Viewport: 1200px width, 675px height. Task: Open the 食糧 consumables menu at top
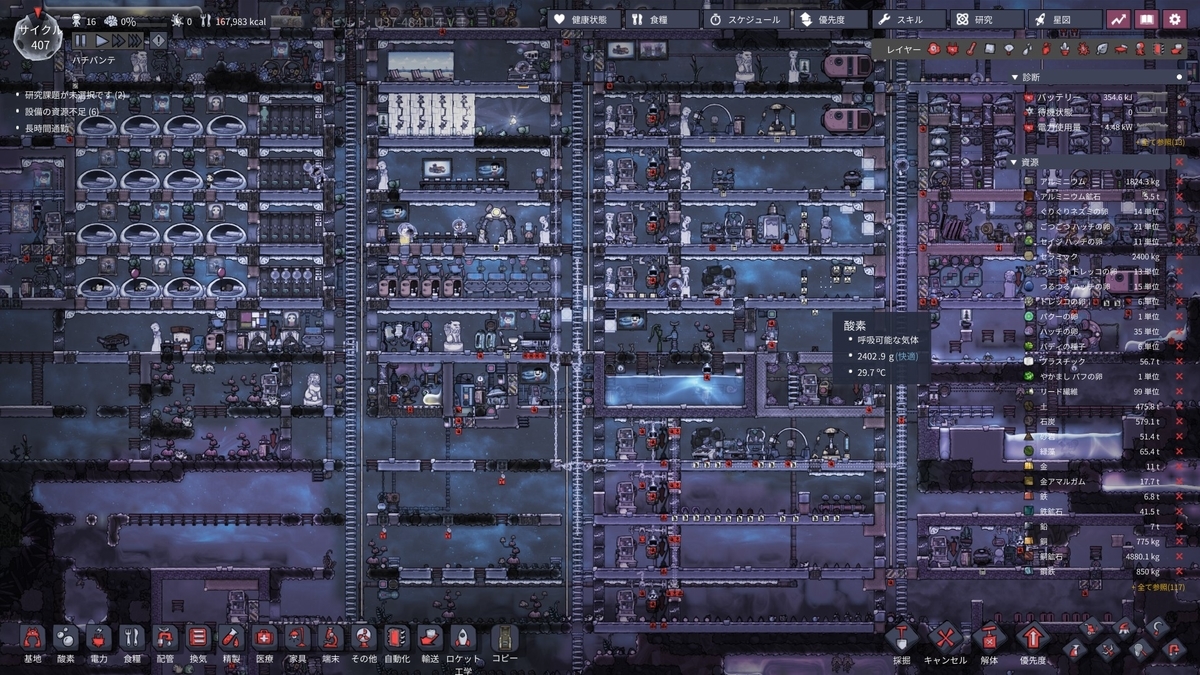click(661, 19)
